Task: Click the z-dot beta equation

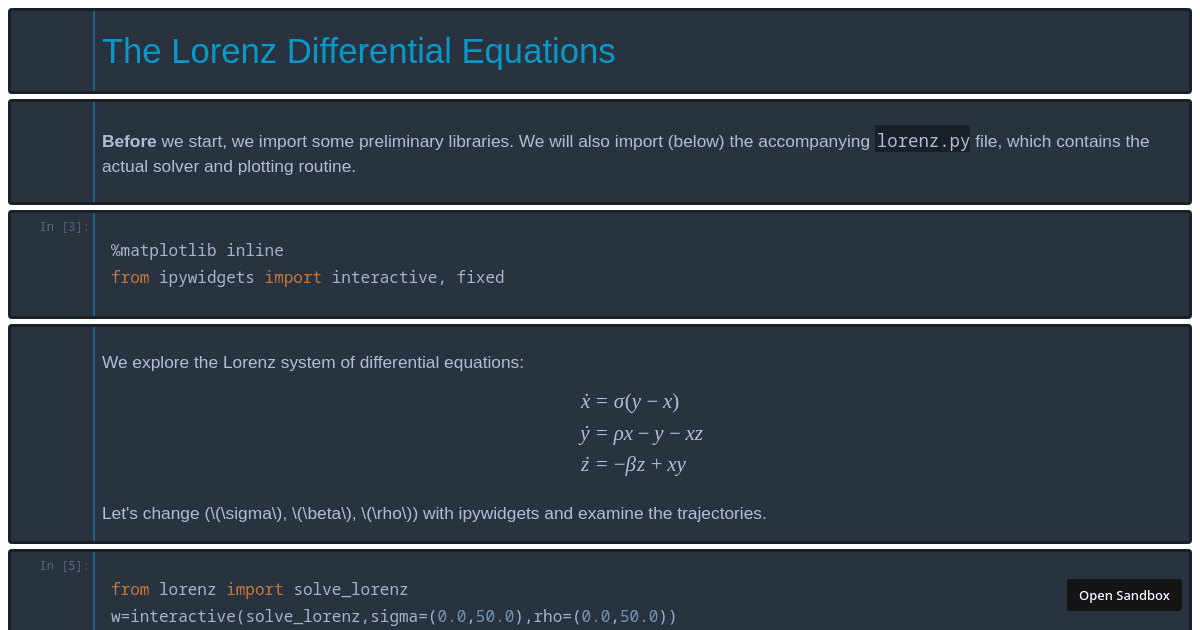Action: point(632,464)
